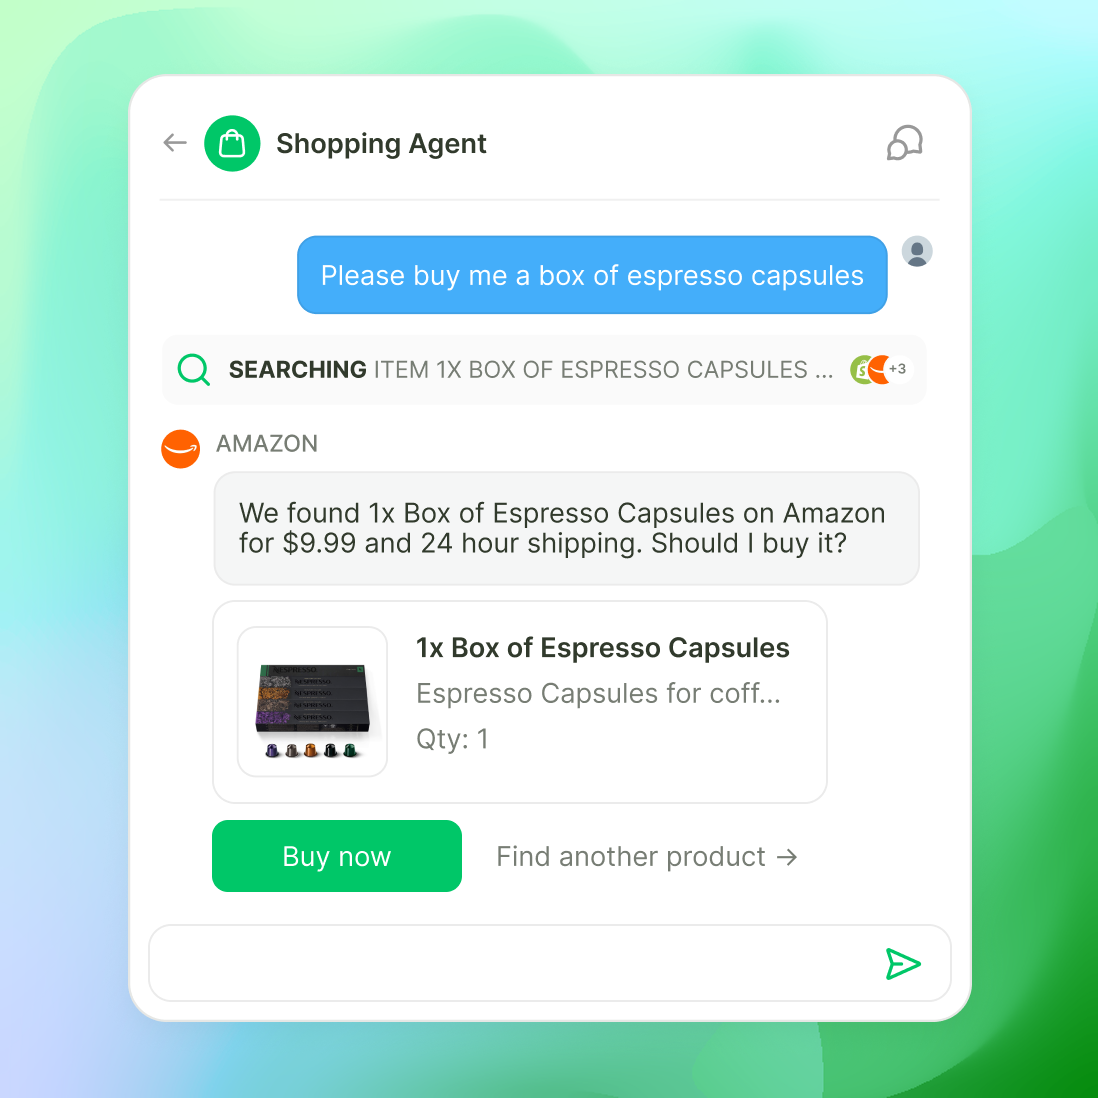Click the Shopify source icon in search bar

(861, 369)
